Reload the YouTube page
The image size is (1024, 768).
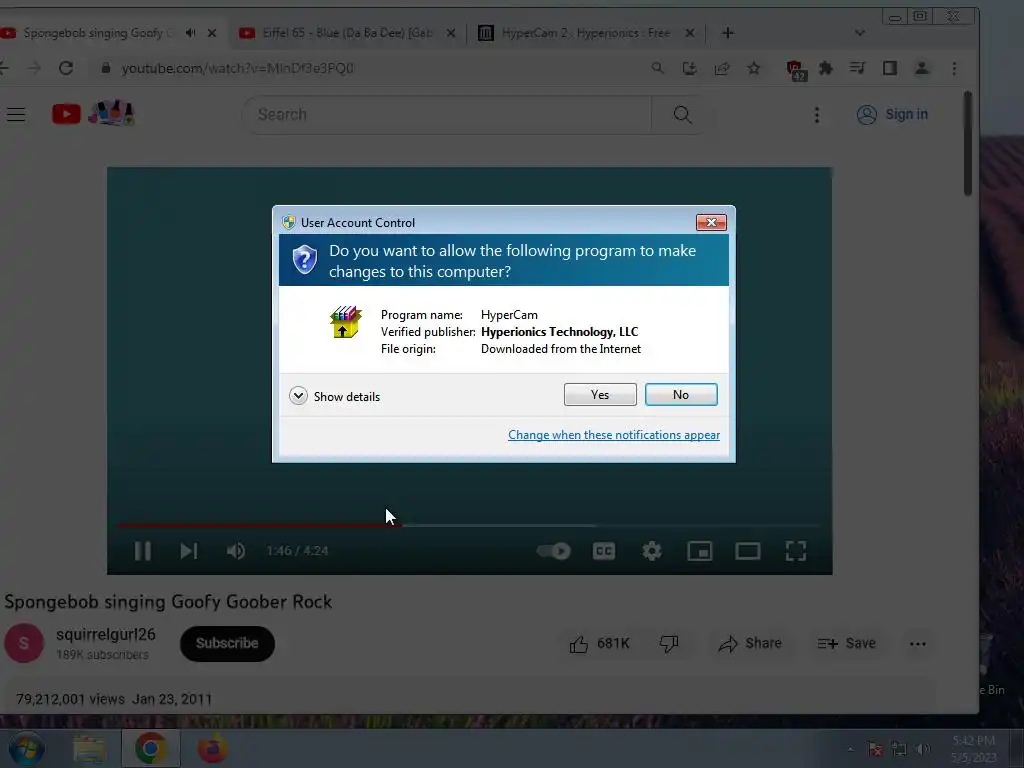coord(66,68)
